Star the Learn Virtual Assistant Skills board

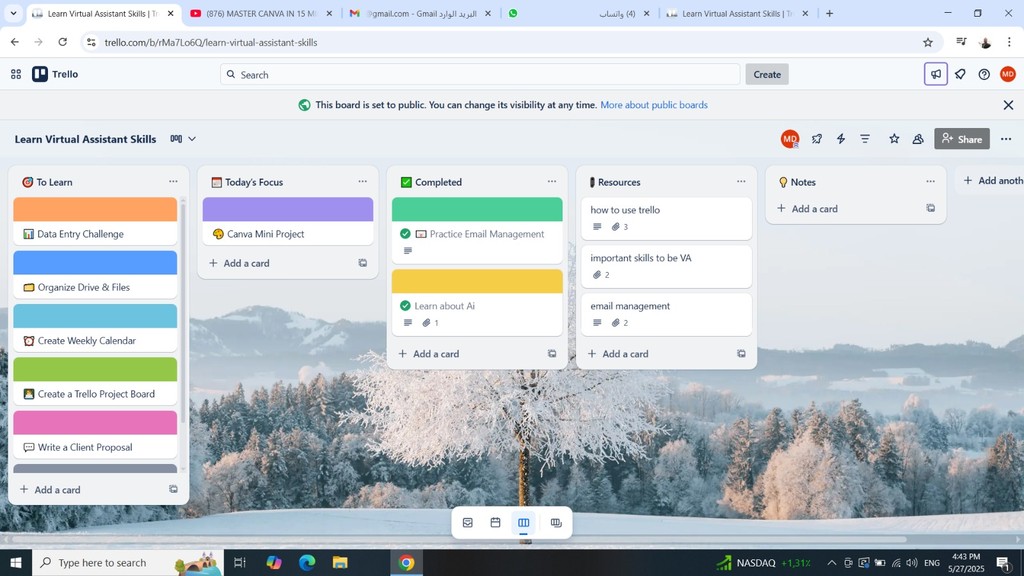(x=894, y=139)
